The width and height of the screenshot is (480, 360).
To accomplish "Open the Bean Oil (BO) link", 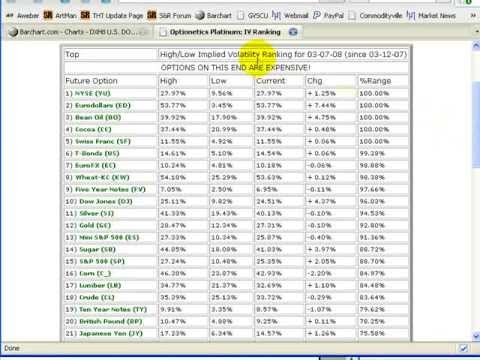I will 98,118.
